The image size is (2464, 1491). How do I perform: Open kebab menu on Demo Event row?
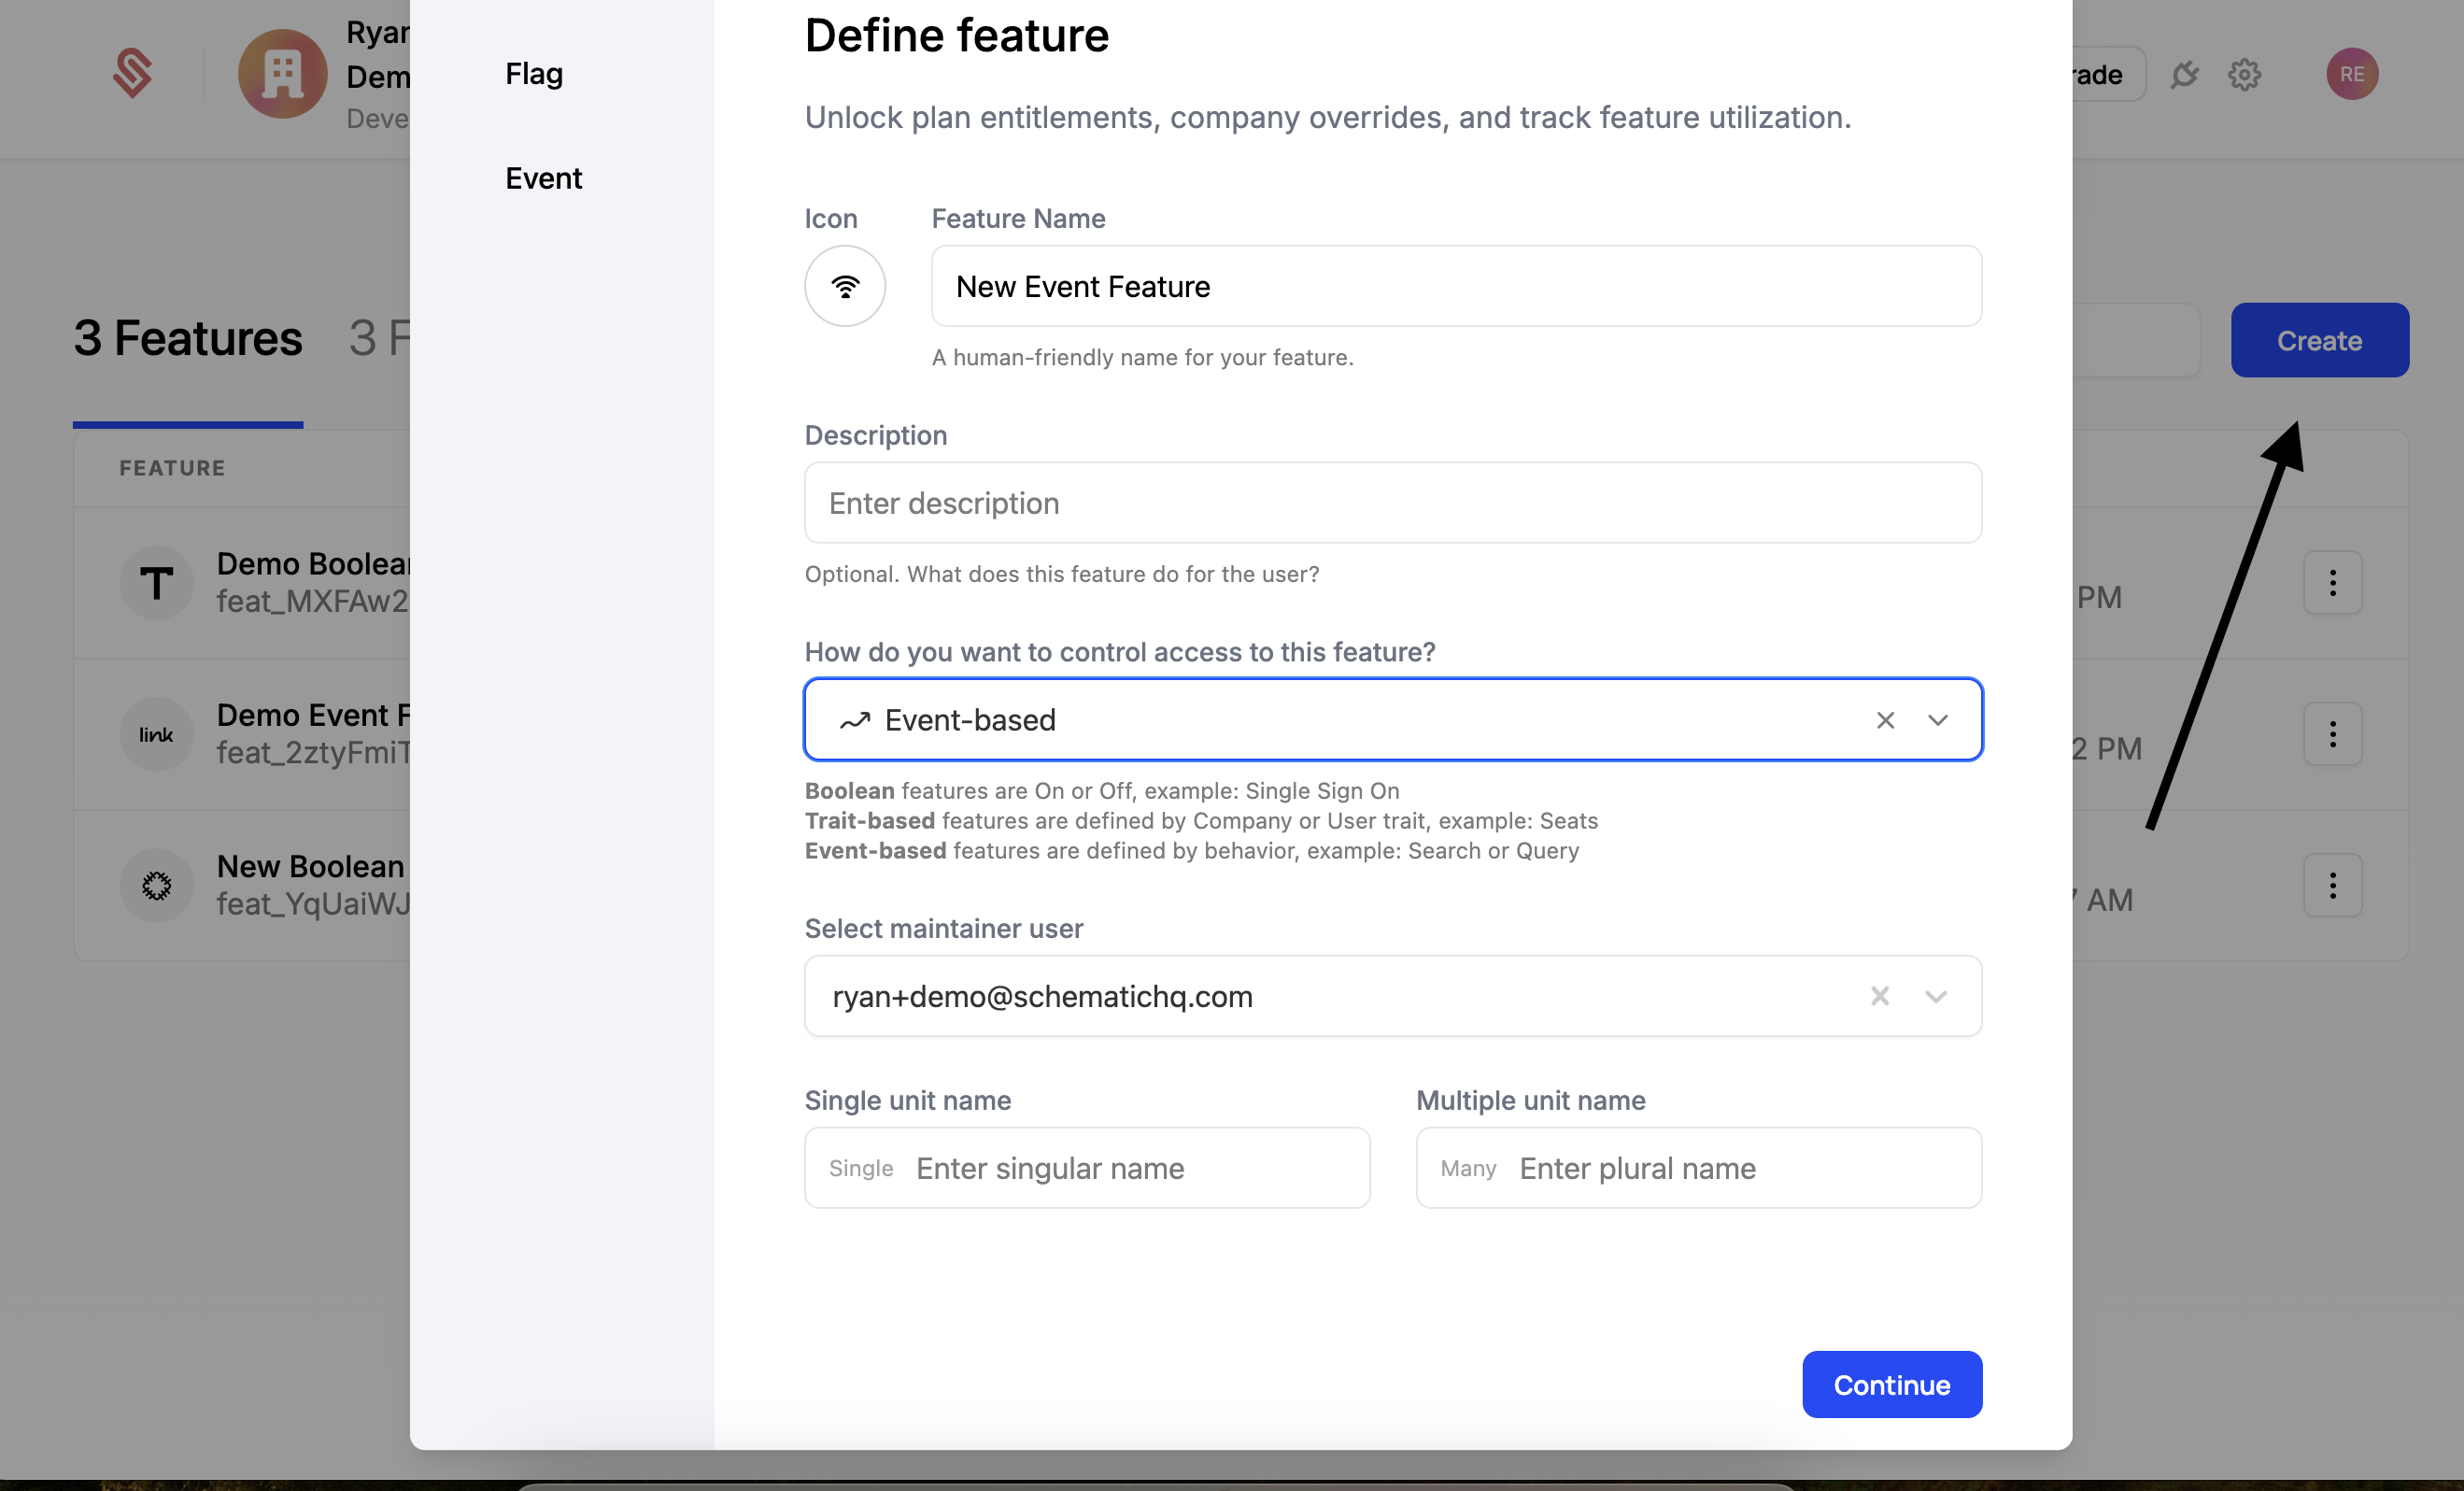tap(2332, 734)
